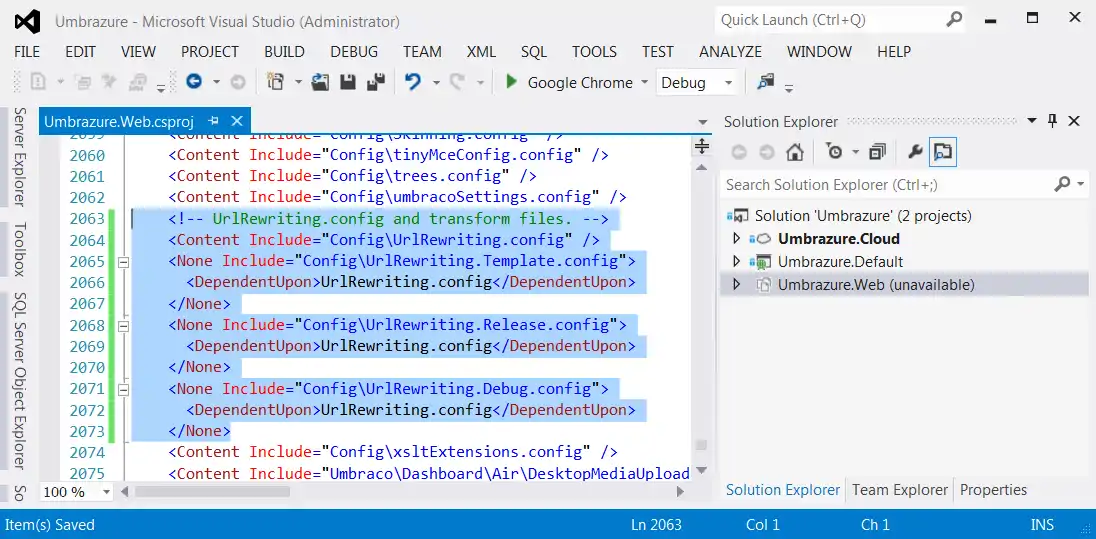Open the Undo history dropdown arrow

click(436, 82)
